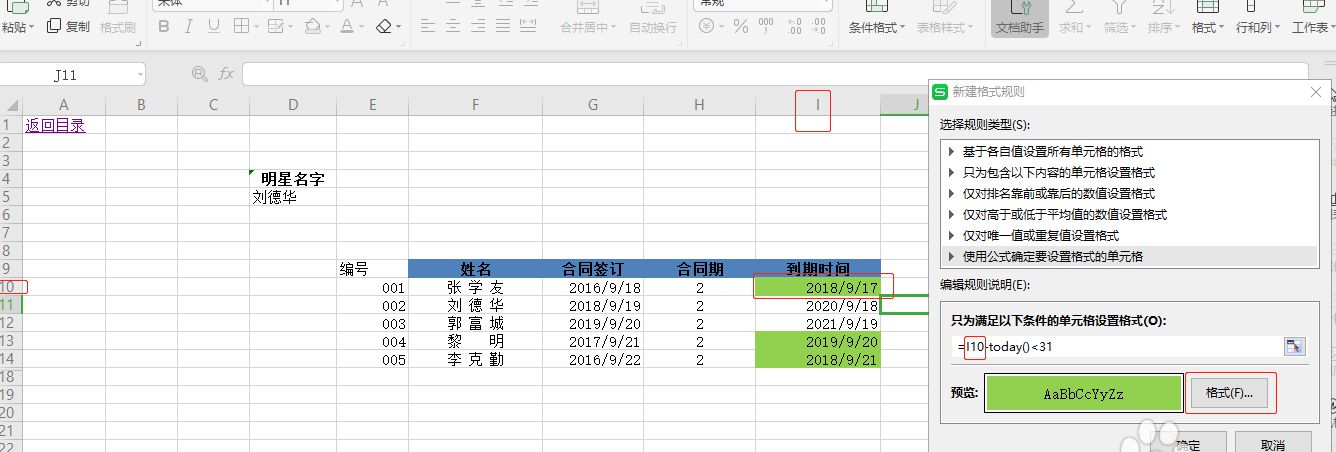
Task: Center text horizontally
Action: point(454,27)
